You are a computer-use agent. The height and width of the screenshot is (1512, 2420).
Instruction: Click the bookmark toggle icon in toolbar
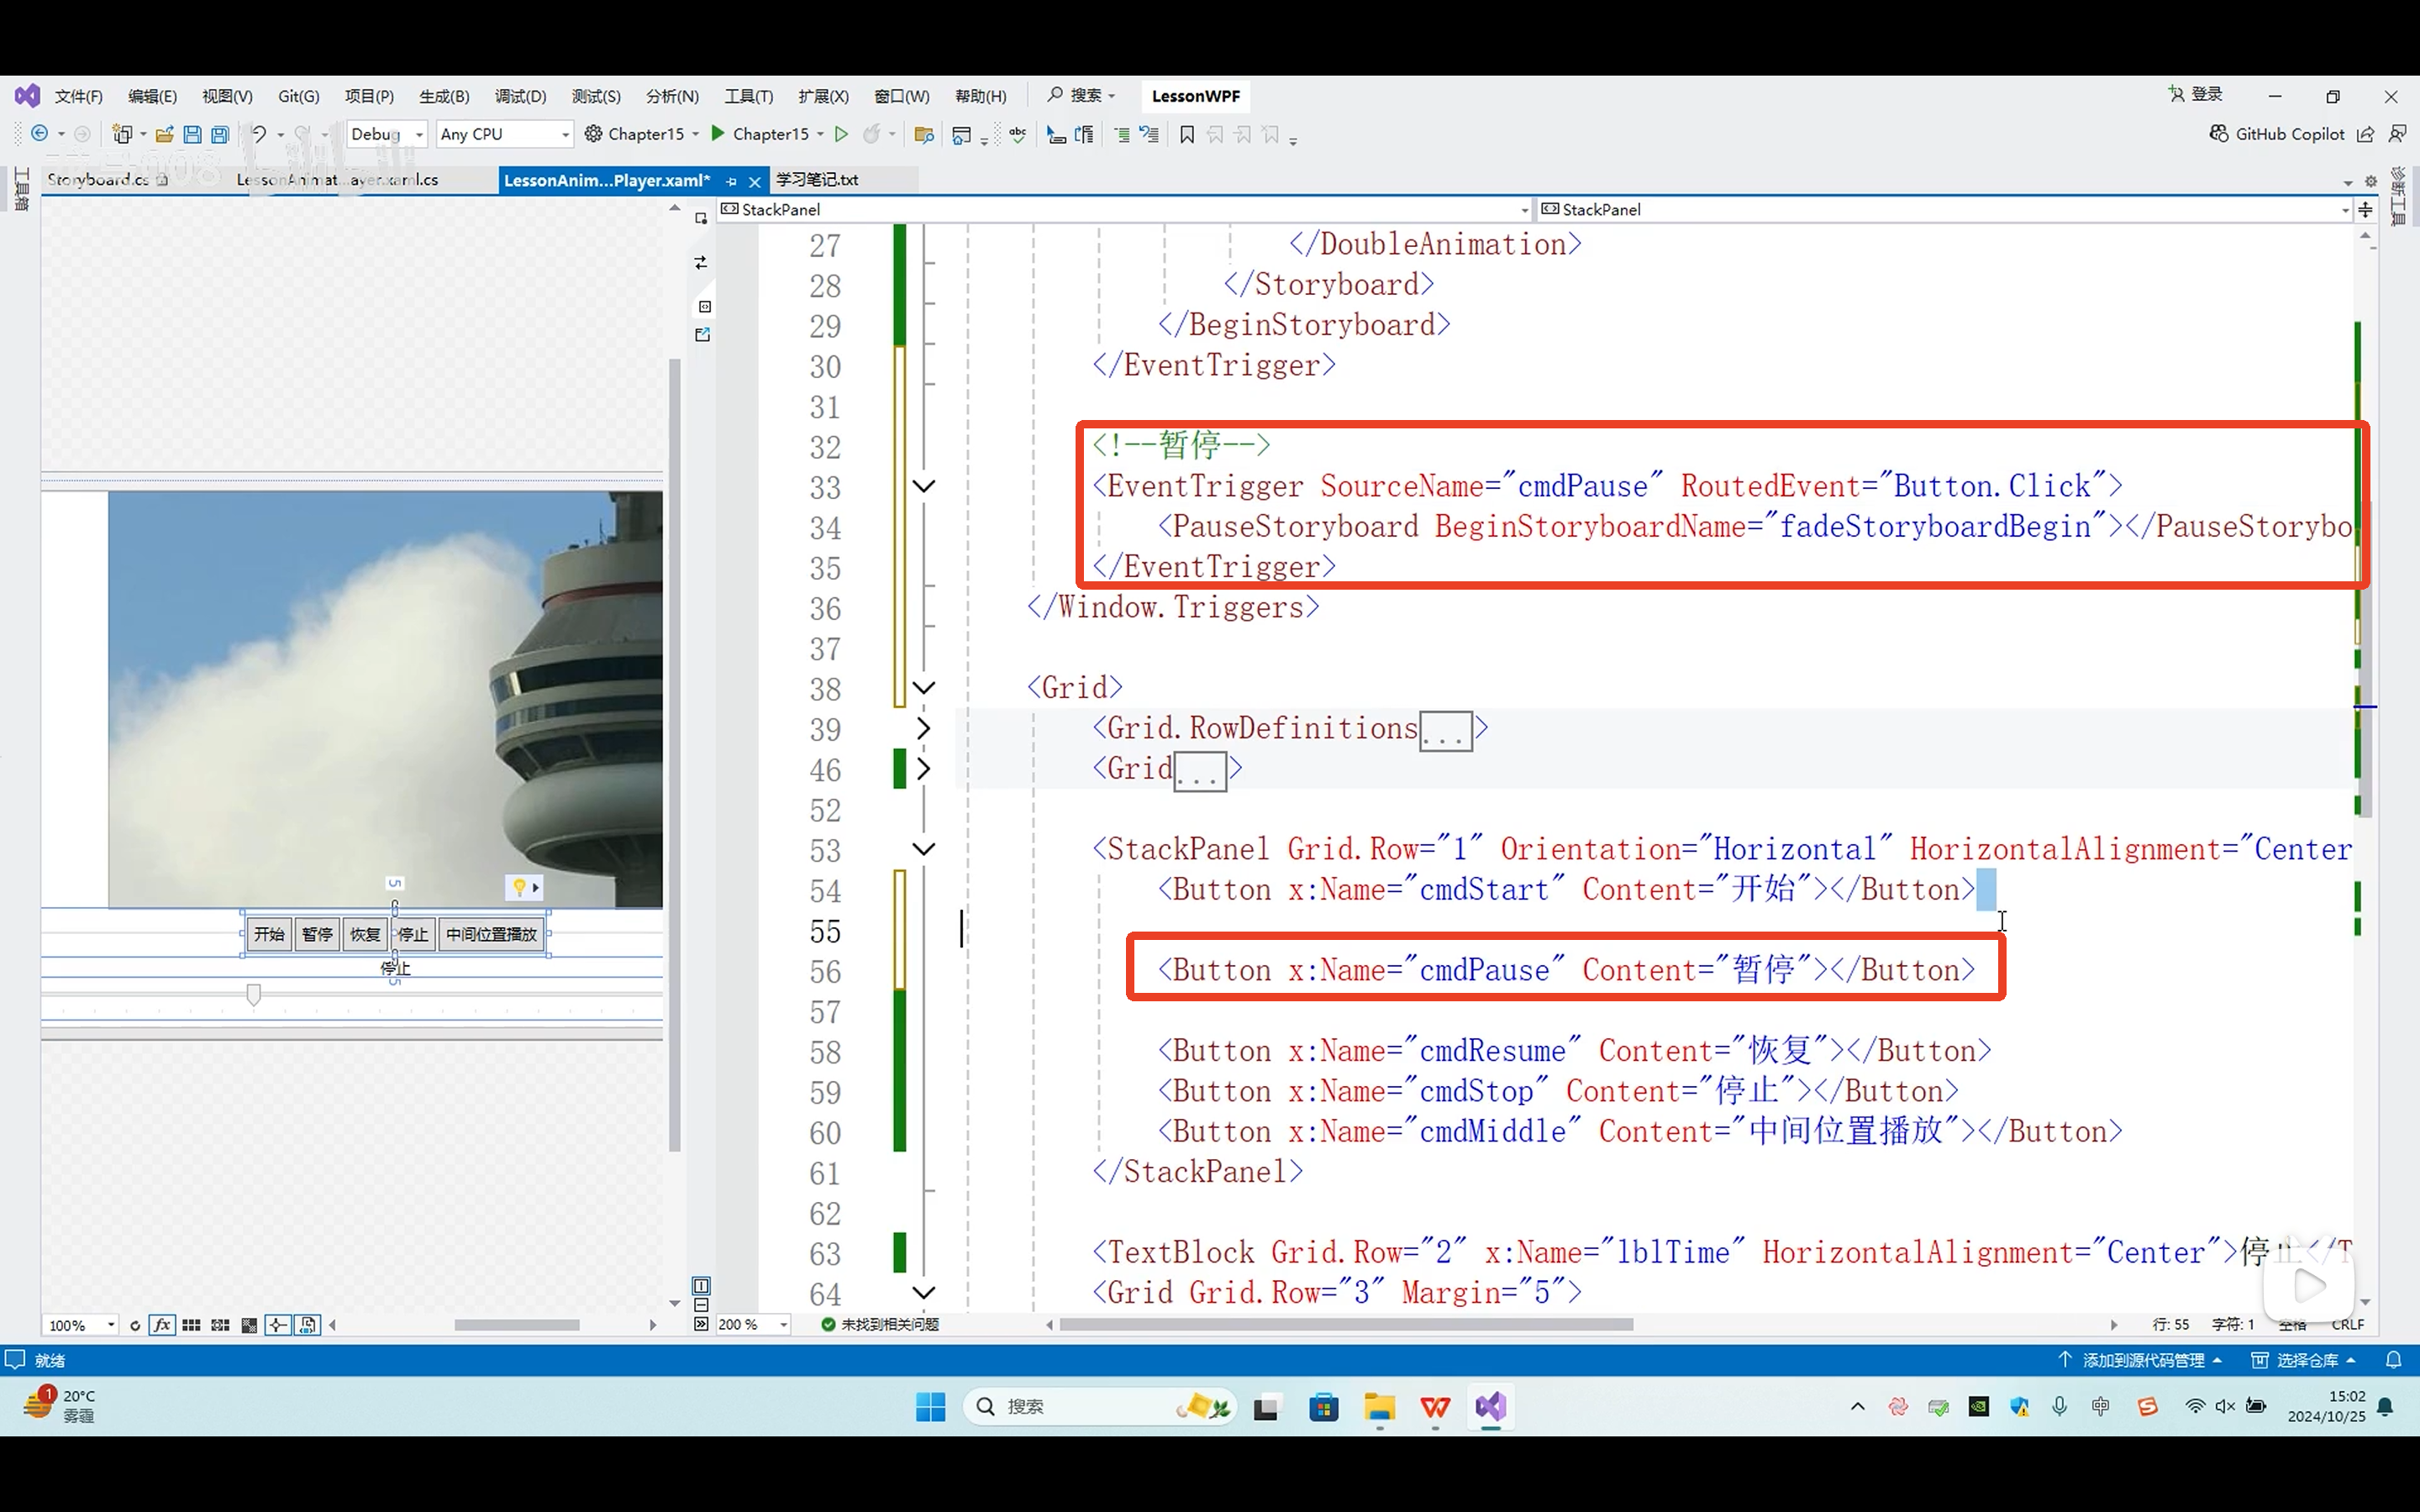tap(1187, 134)
